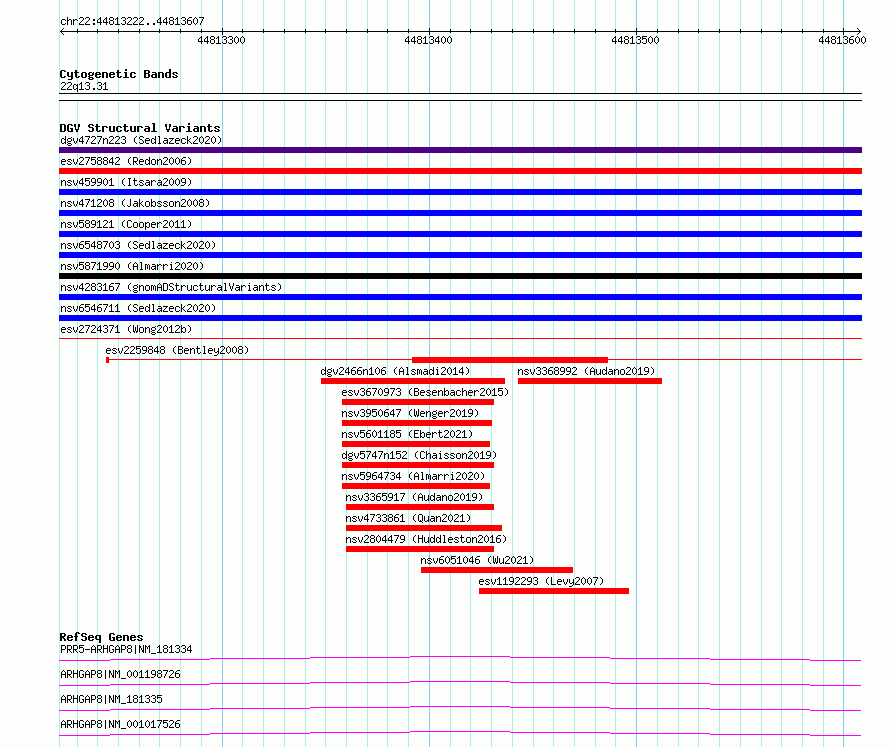Click the black nsv5871990 variant bar
Viewport: 890px width, 747px height.
pyautogui.click(x=460, y=276)
